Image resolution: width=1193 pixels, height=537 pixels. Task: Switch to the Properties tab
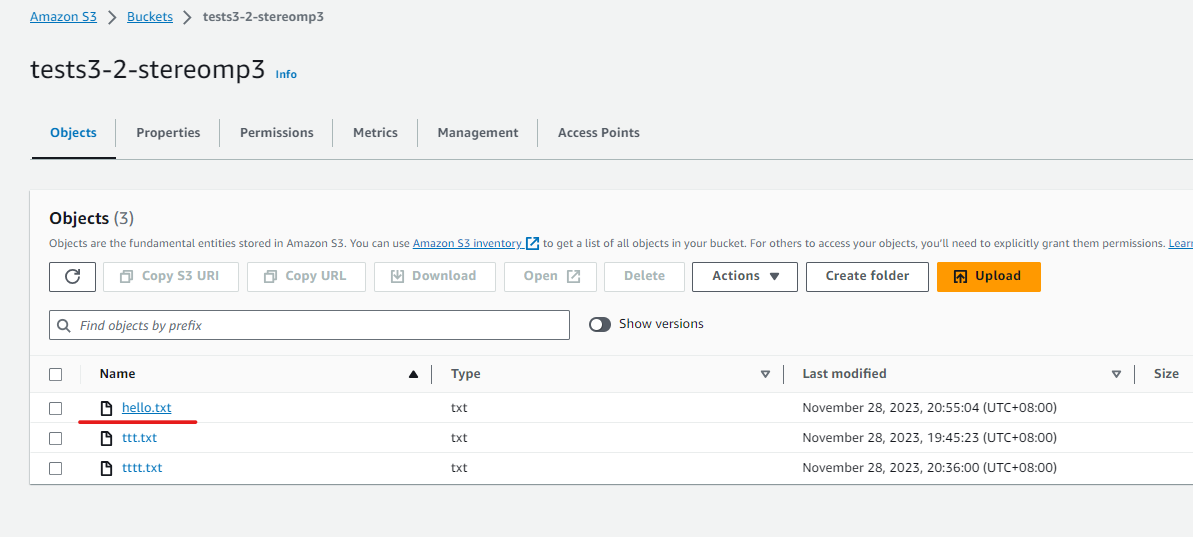click(168, 132)
